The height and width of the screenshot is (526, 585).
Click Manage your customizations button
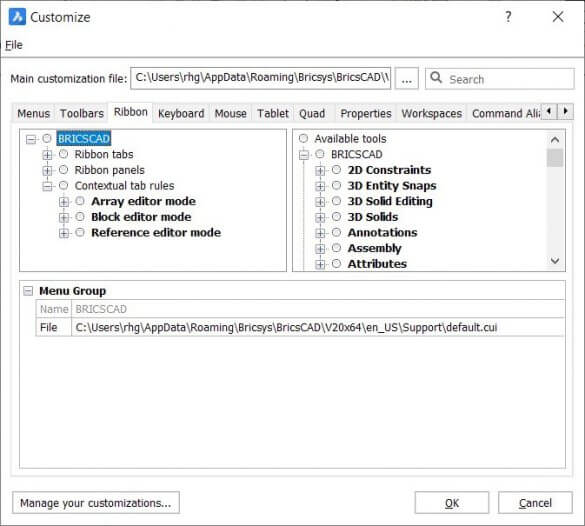pos(96,503)
